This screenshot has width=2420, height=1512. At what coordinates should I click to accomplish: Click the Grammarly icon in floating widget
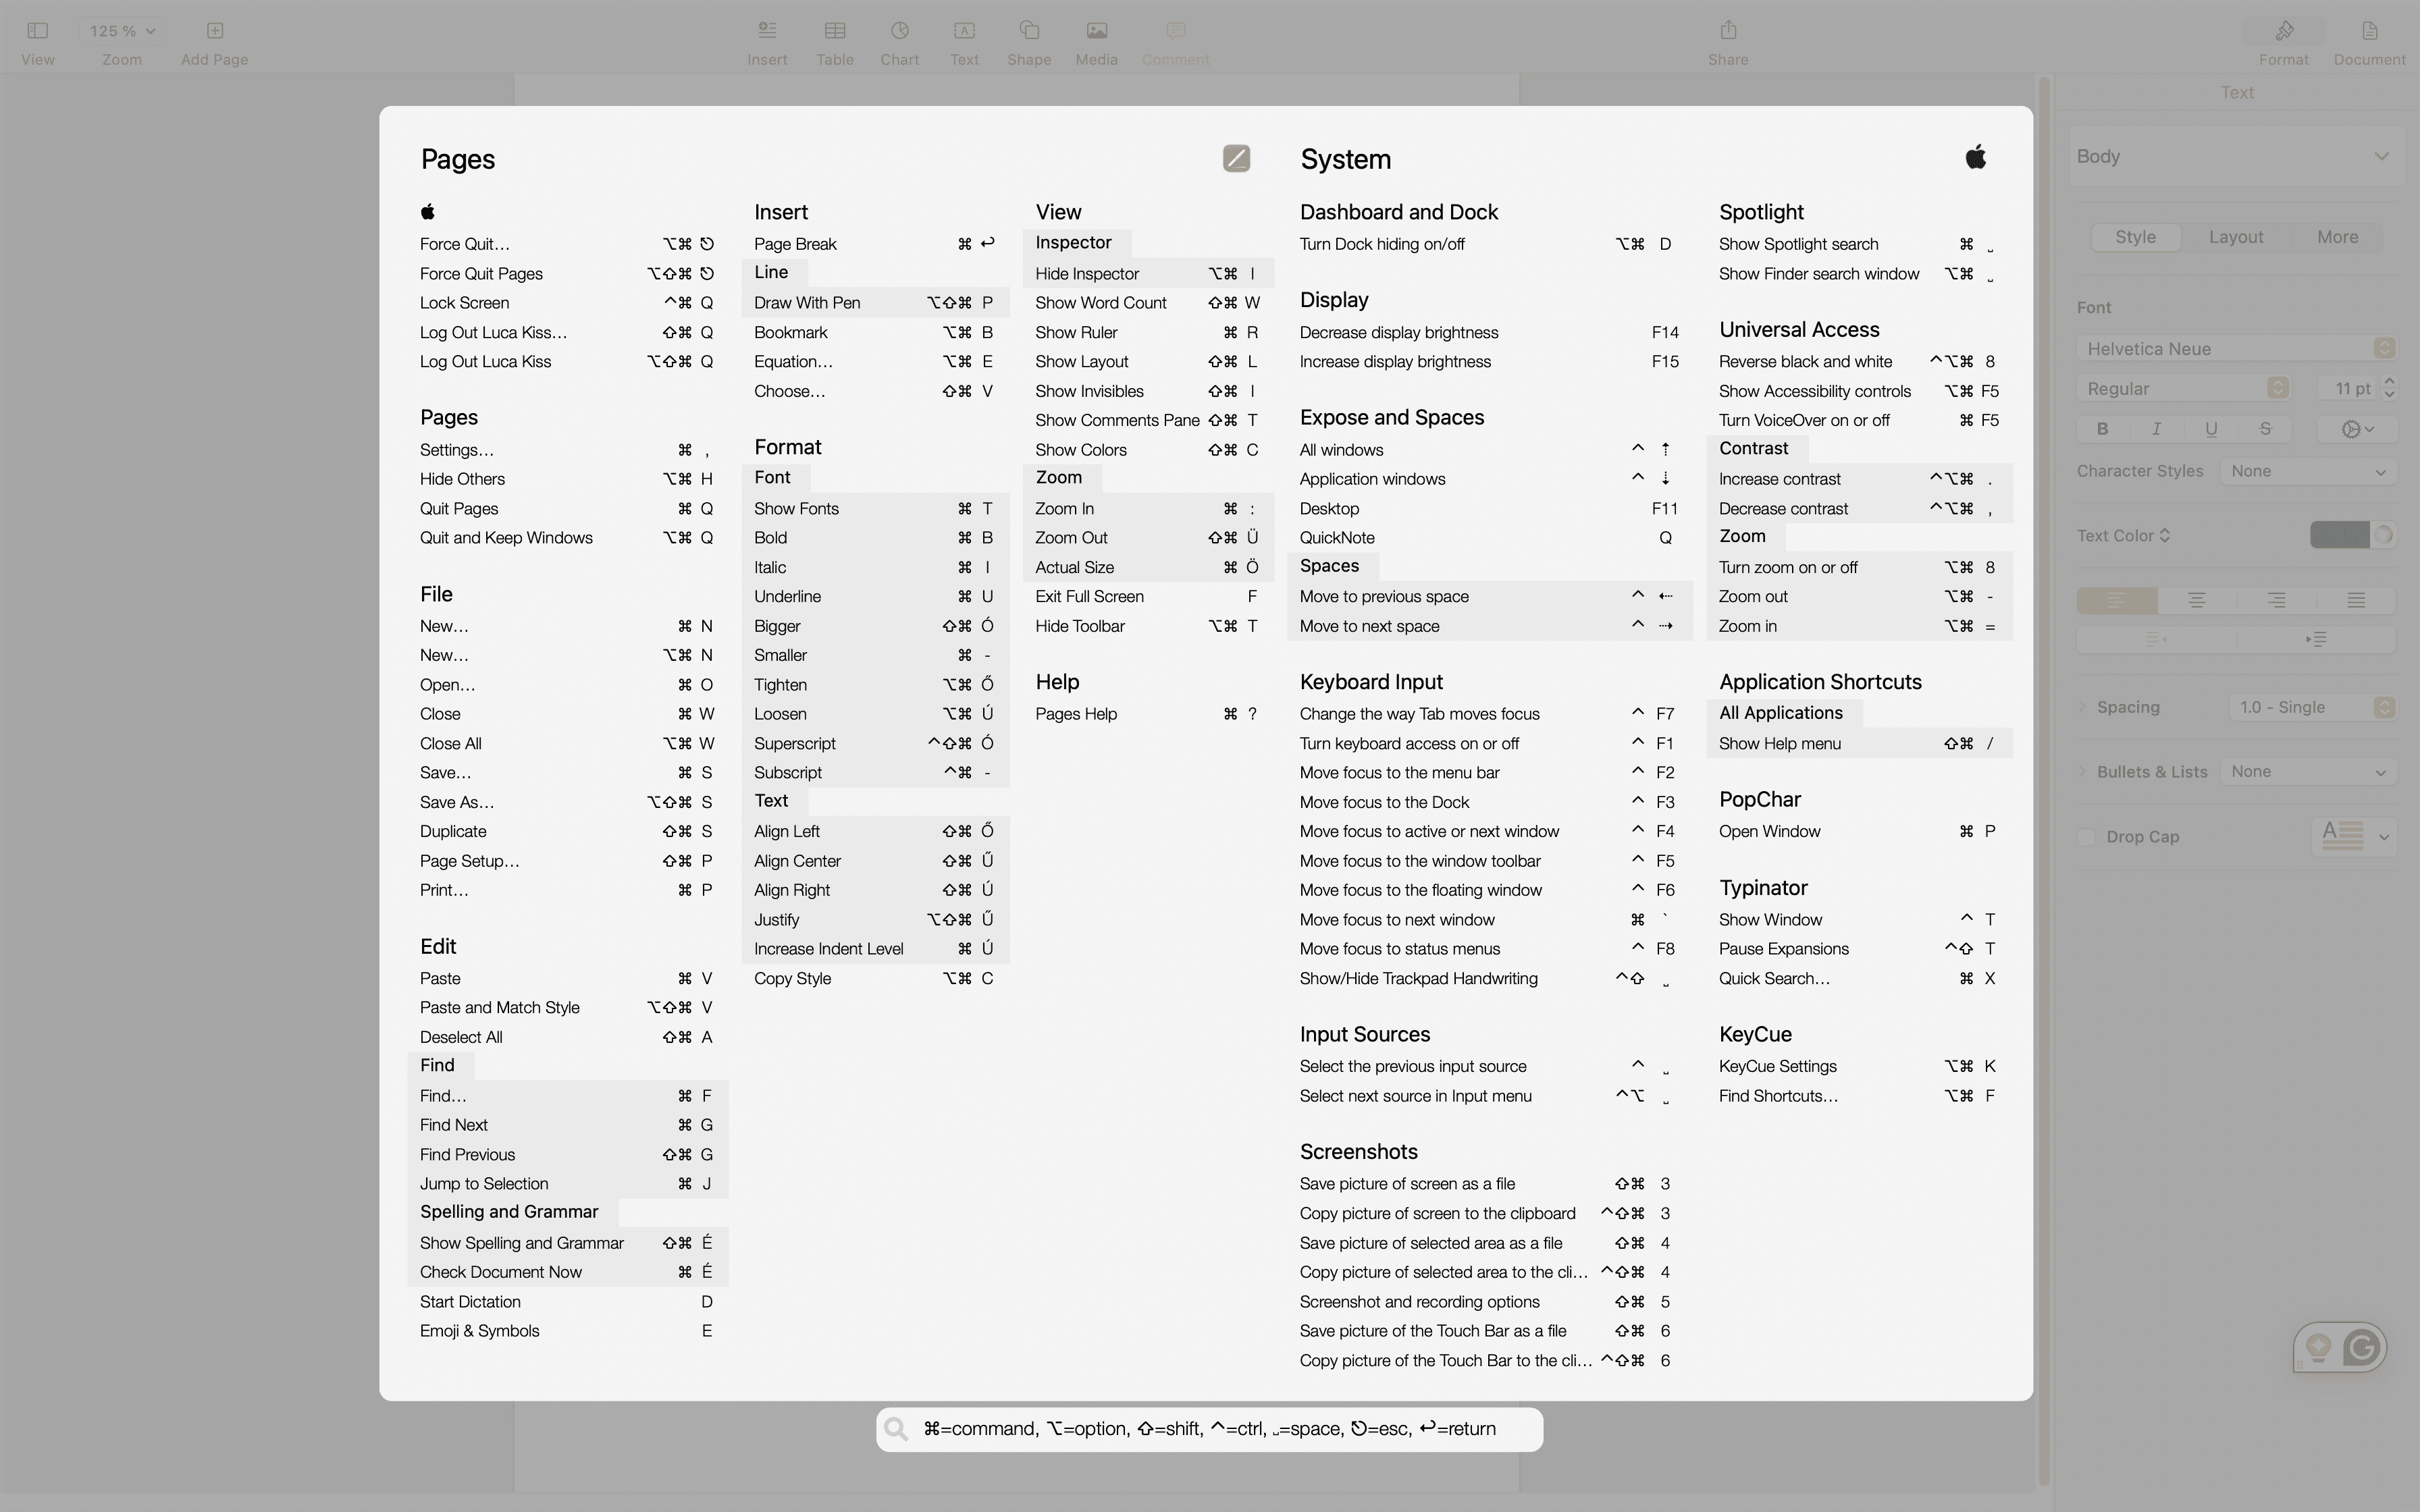pyautogui.click(x=2361, y=1347)
